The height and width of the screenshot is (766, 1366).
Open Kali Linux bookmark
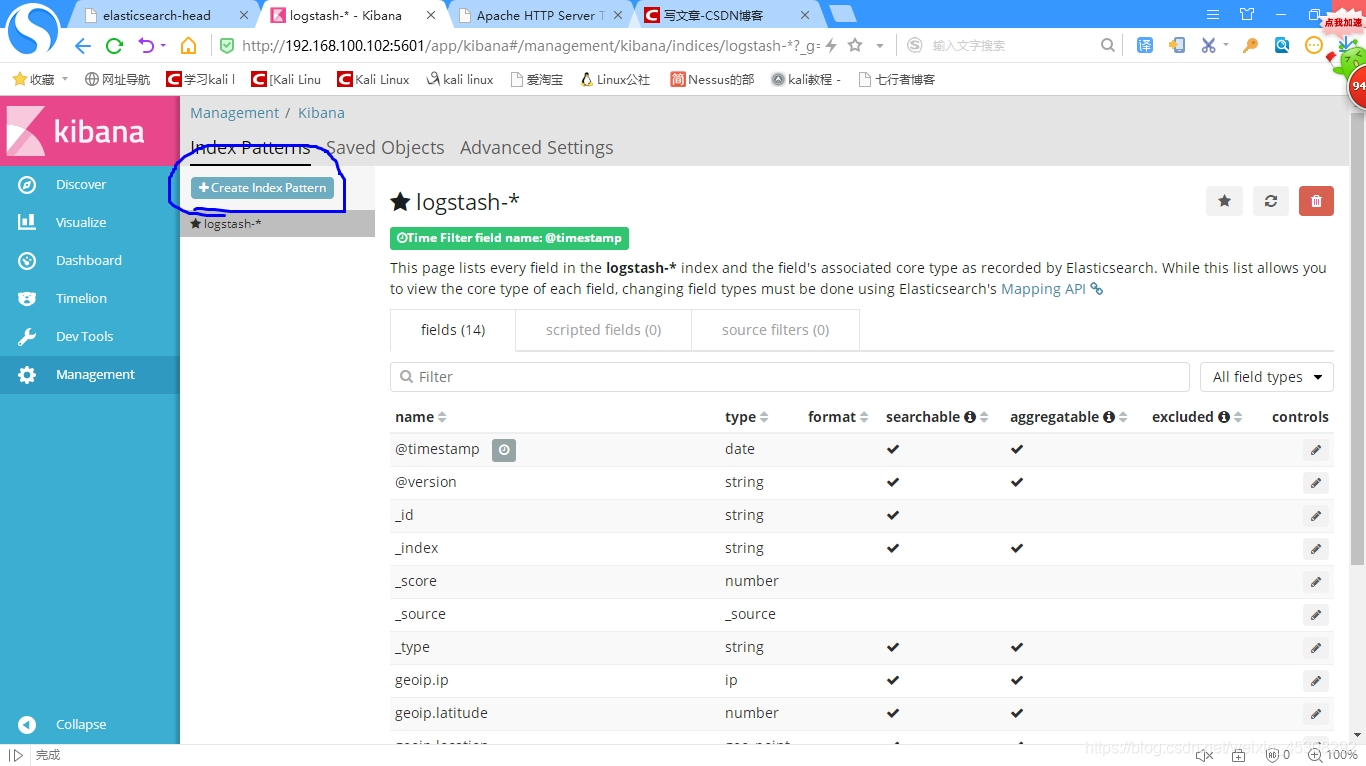373,79
